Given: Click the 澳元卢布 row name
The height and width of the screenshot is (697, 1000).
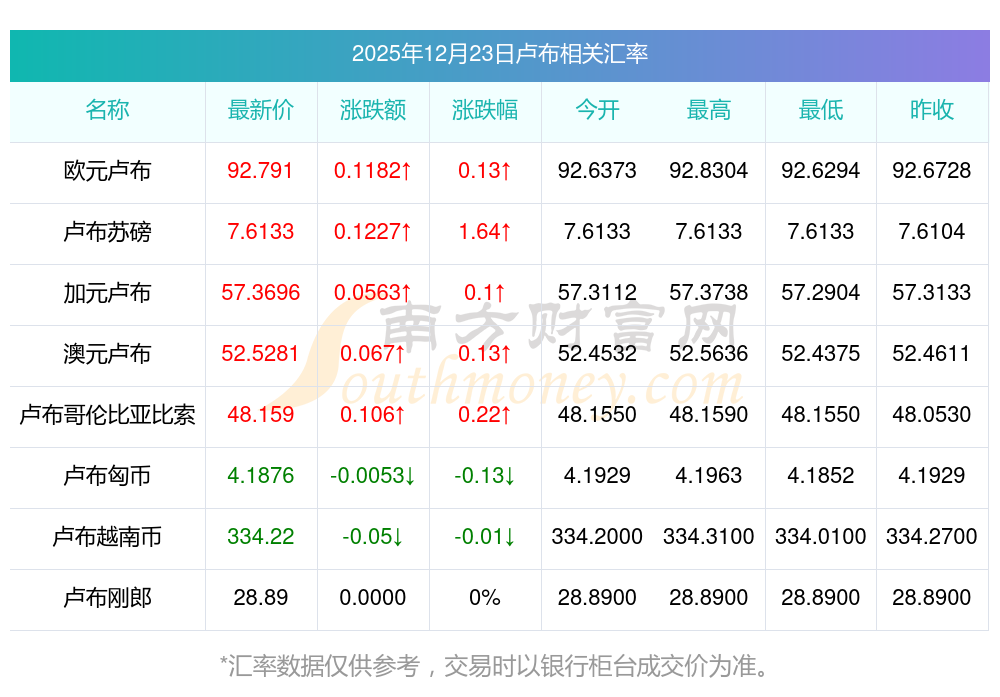Looking at the screenshot, I should (x=107, y=353).
